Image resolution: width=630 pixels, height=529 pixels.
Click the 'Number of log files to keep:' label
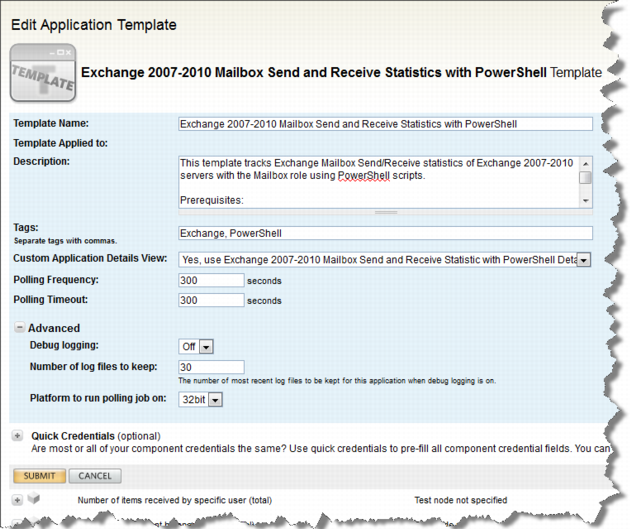coord(94,367)
